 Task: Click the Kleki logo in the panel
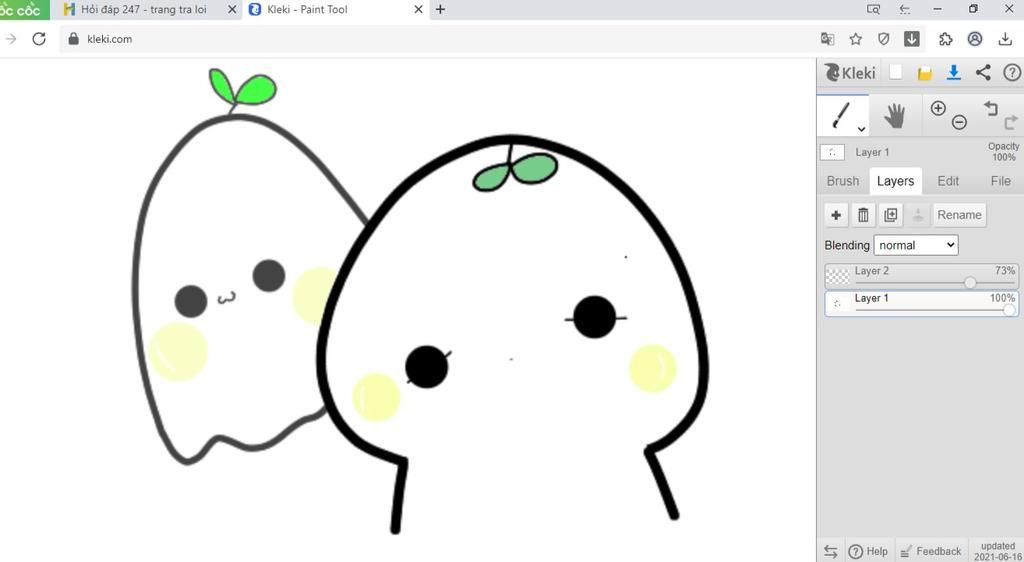[850, 72]
